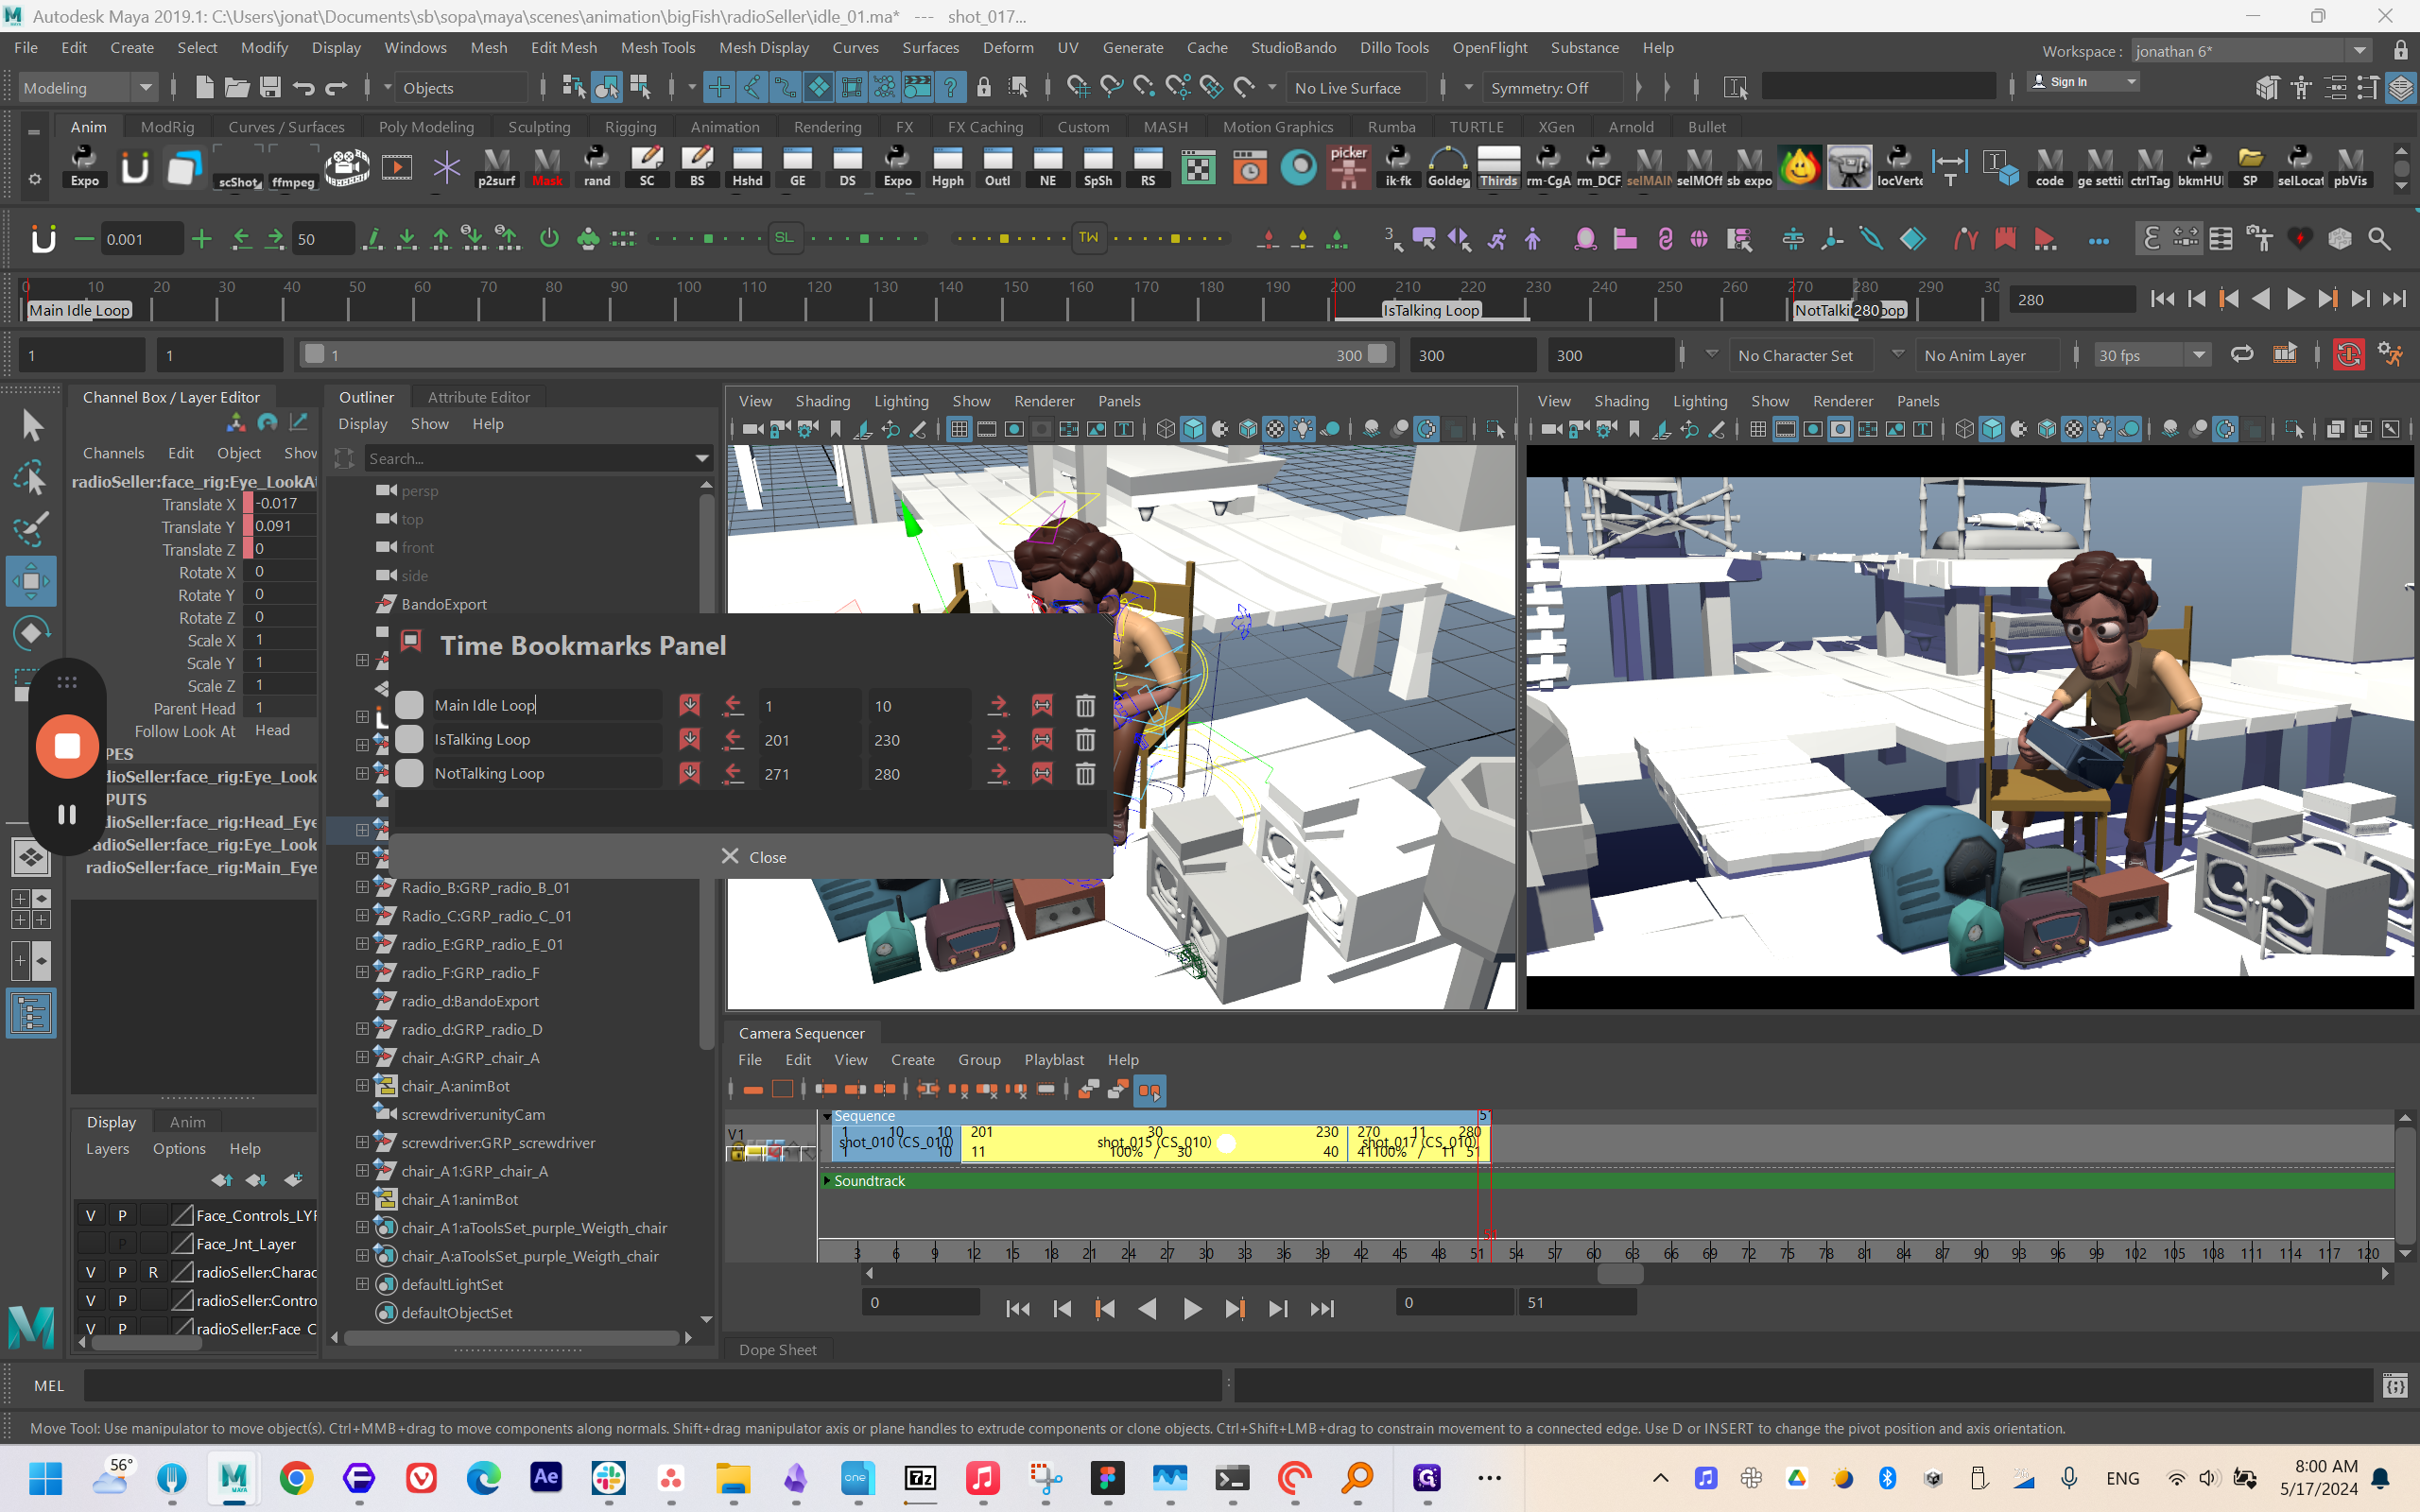2420x1512 pixels.
Task: Toggle the Main Idle Loop color box
Action: [x=409, y=705]
